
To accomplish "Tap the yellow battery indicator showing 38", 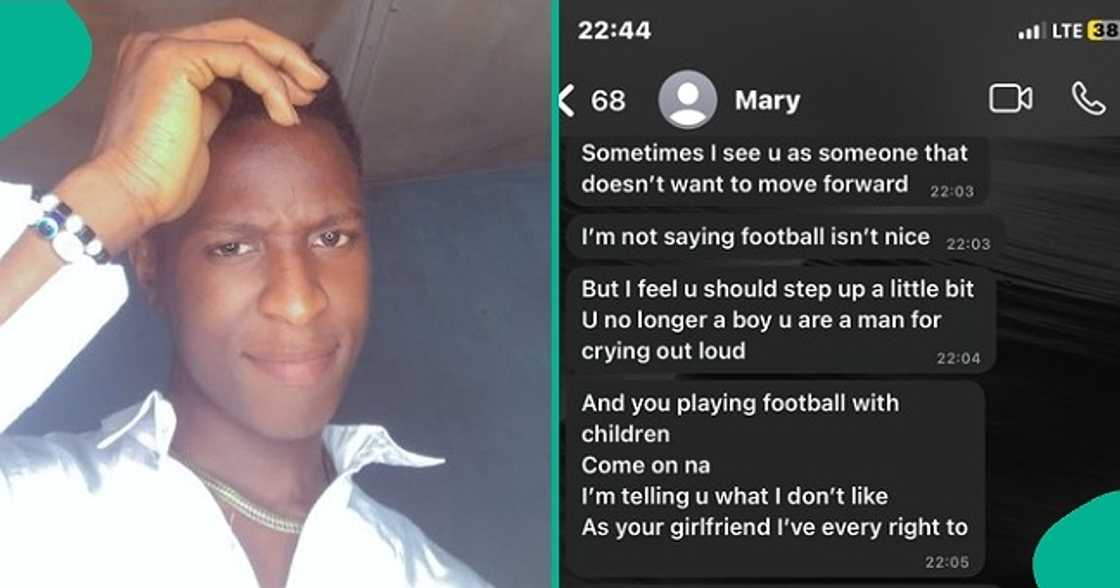I will click(x=1103, y=31).
